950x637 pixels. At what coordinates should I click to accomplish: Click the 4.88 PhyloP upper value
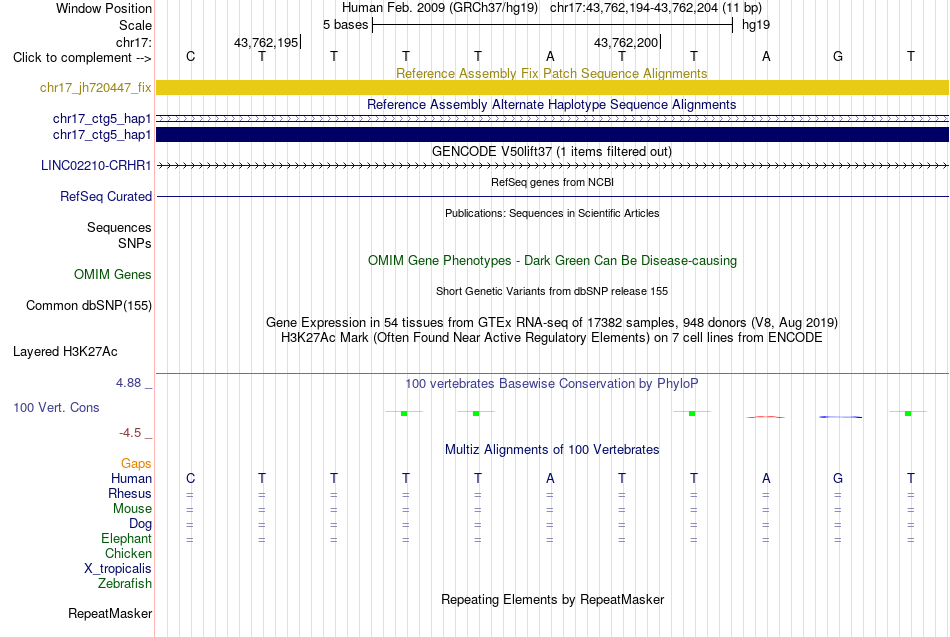(x=128, y=383)
